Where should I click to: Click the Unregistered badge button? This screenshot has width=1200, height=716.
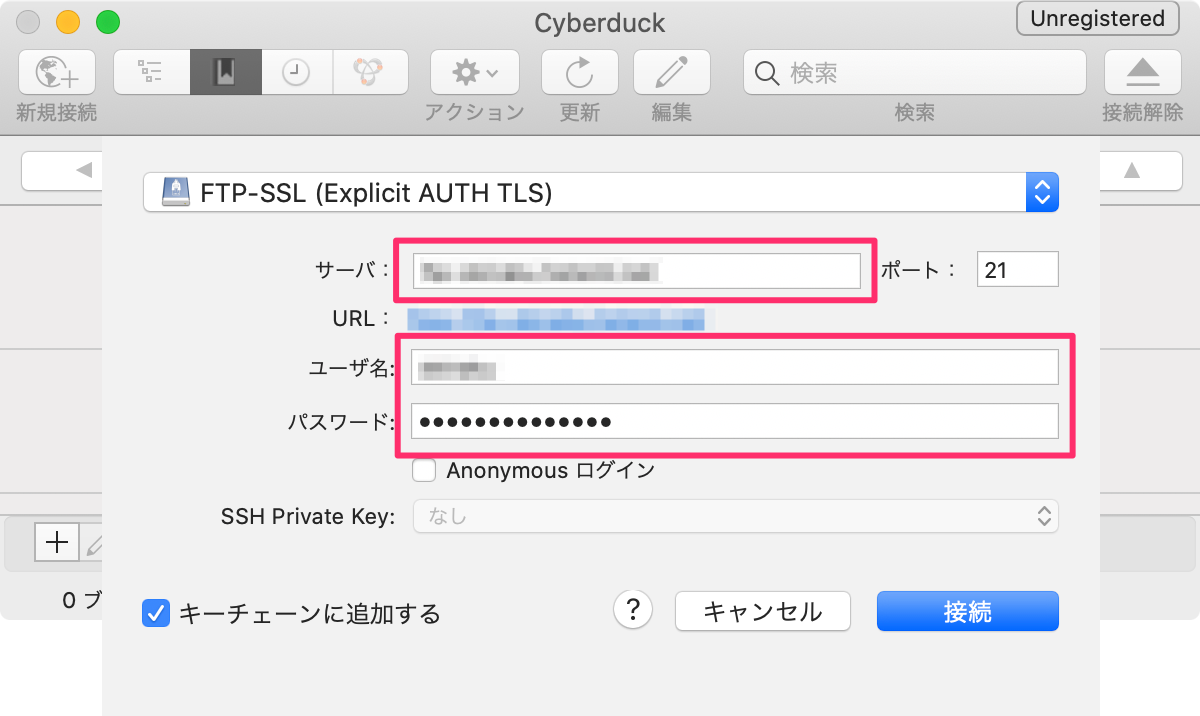click(1097, 18)
